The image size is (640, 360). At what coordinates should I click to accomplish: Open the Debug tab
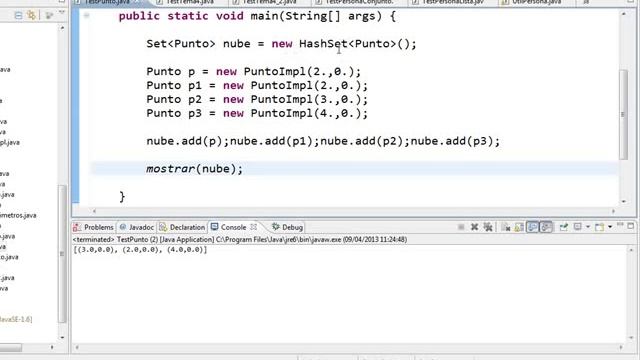point(287,227)
